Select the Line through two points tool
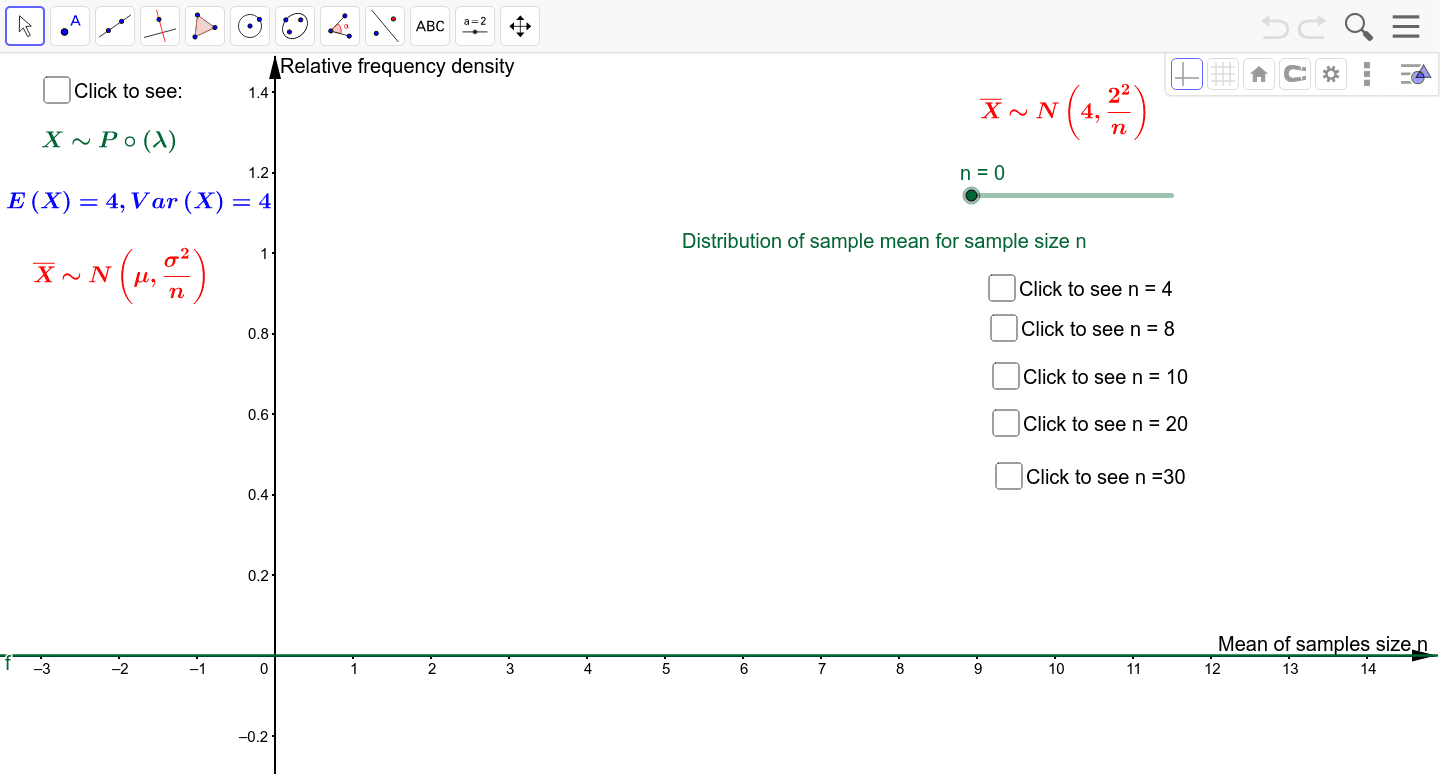 click(x=115, y=26)
